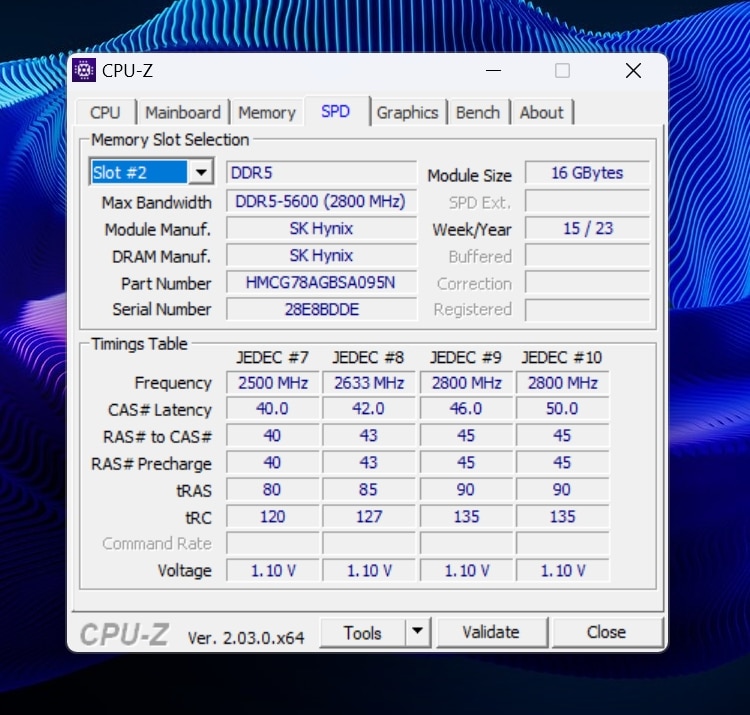Screen dimensions: 750x715
Task: Expand the Tools dropdown arrow
Action: tap(418, 632)
